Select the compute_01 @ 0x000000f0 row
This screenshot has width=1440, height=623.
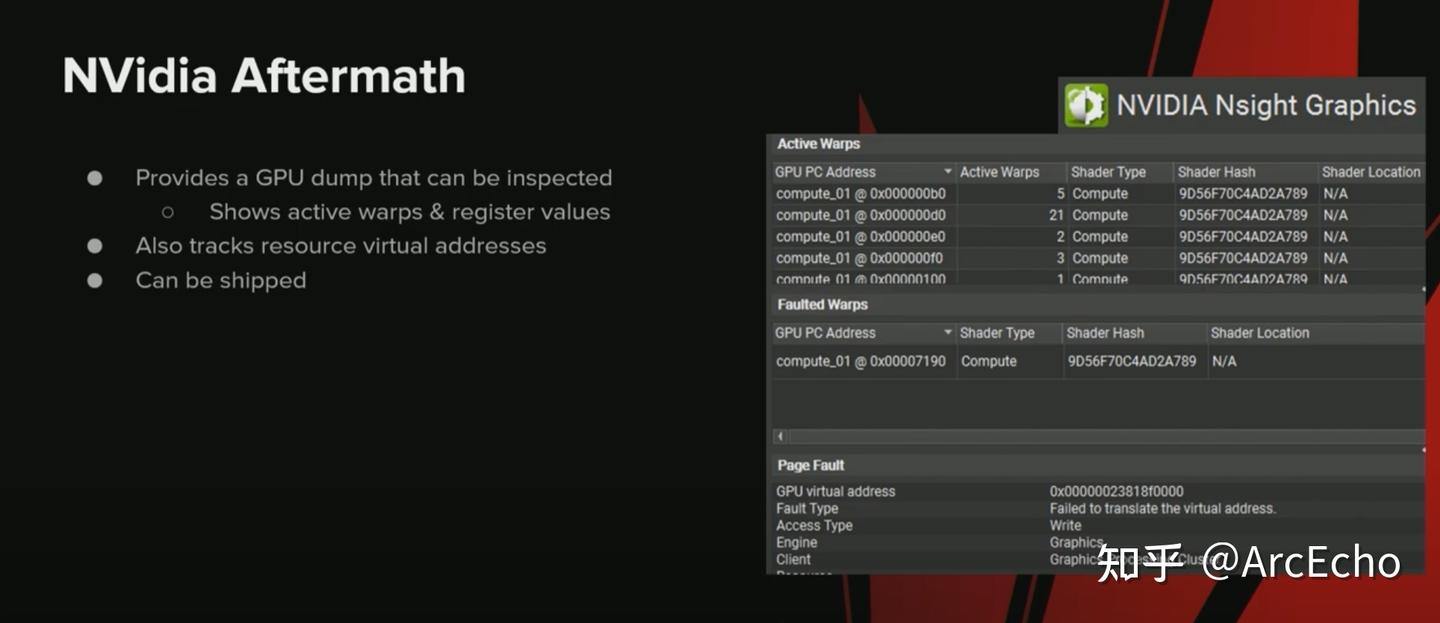[861, 258]
